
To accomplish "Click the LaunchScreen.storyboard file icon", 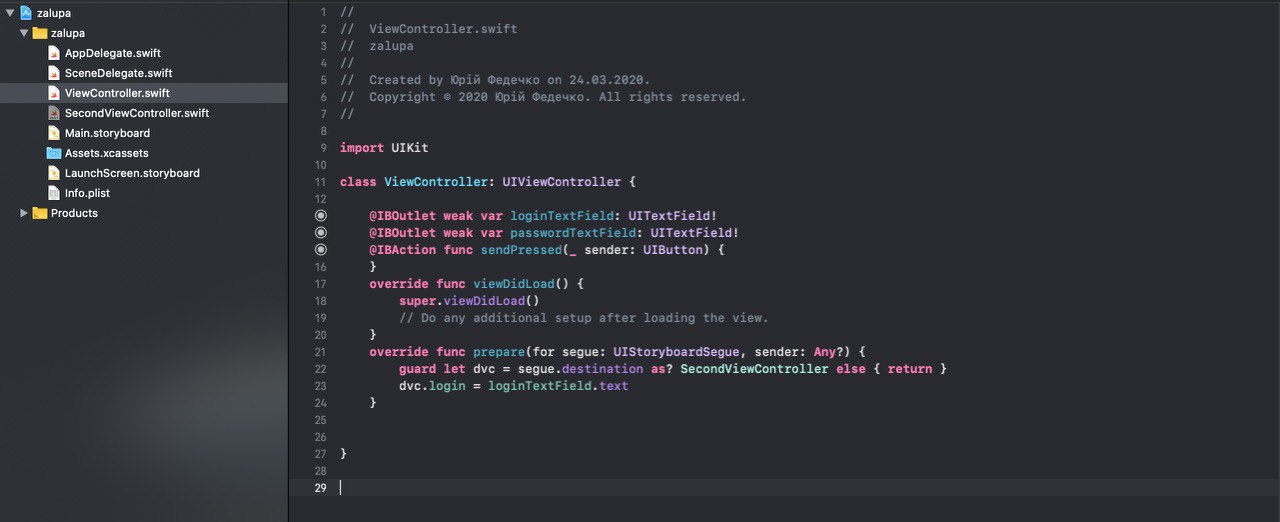I will (54, 173).
